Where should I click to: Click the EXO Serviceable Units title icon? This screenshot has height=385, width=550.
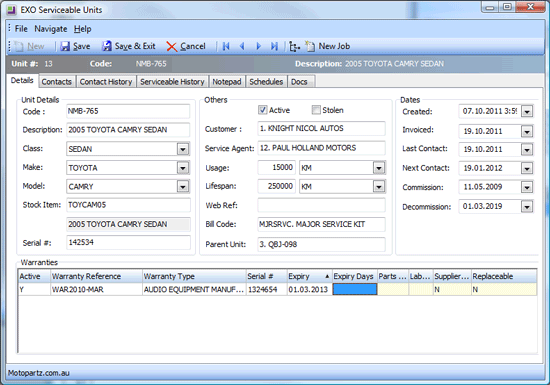(x=12, y=10)
